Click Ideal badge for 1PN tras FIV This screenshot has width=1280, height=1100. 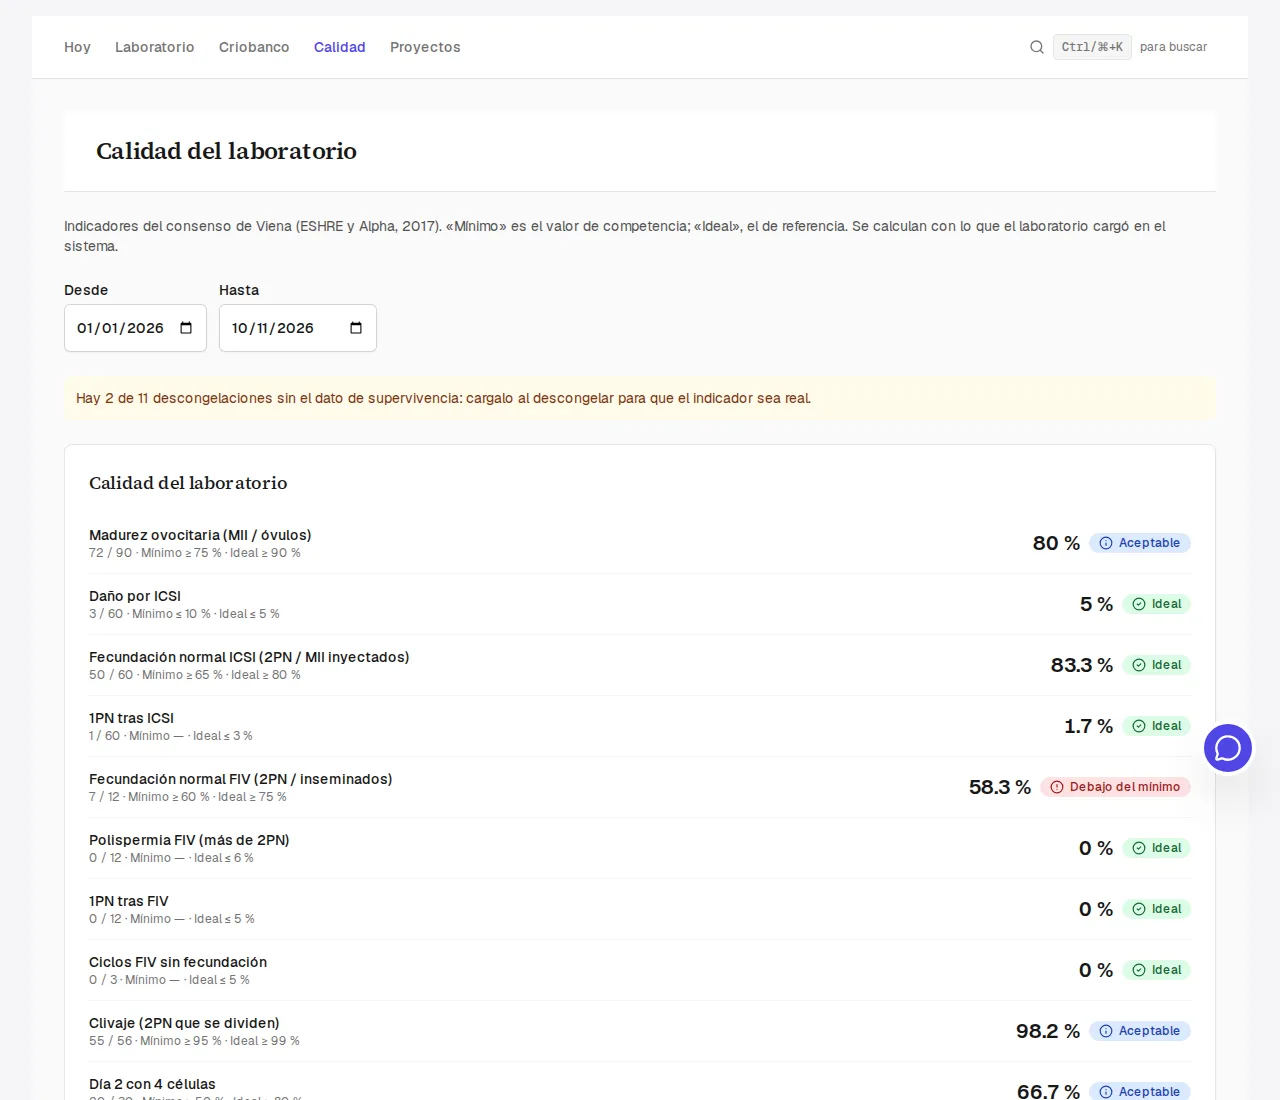(x=1157, y=909)
